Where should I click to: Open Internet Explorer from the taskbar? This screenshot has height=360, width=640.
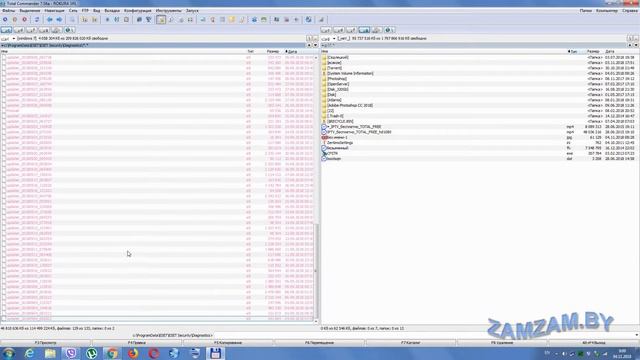pyautogui.click(x=29, y=353)
